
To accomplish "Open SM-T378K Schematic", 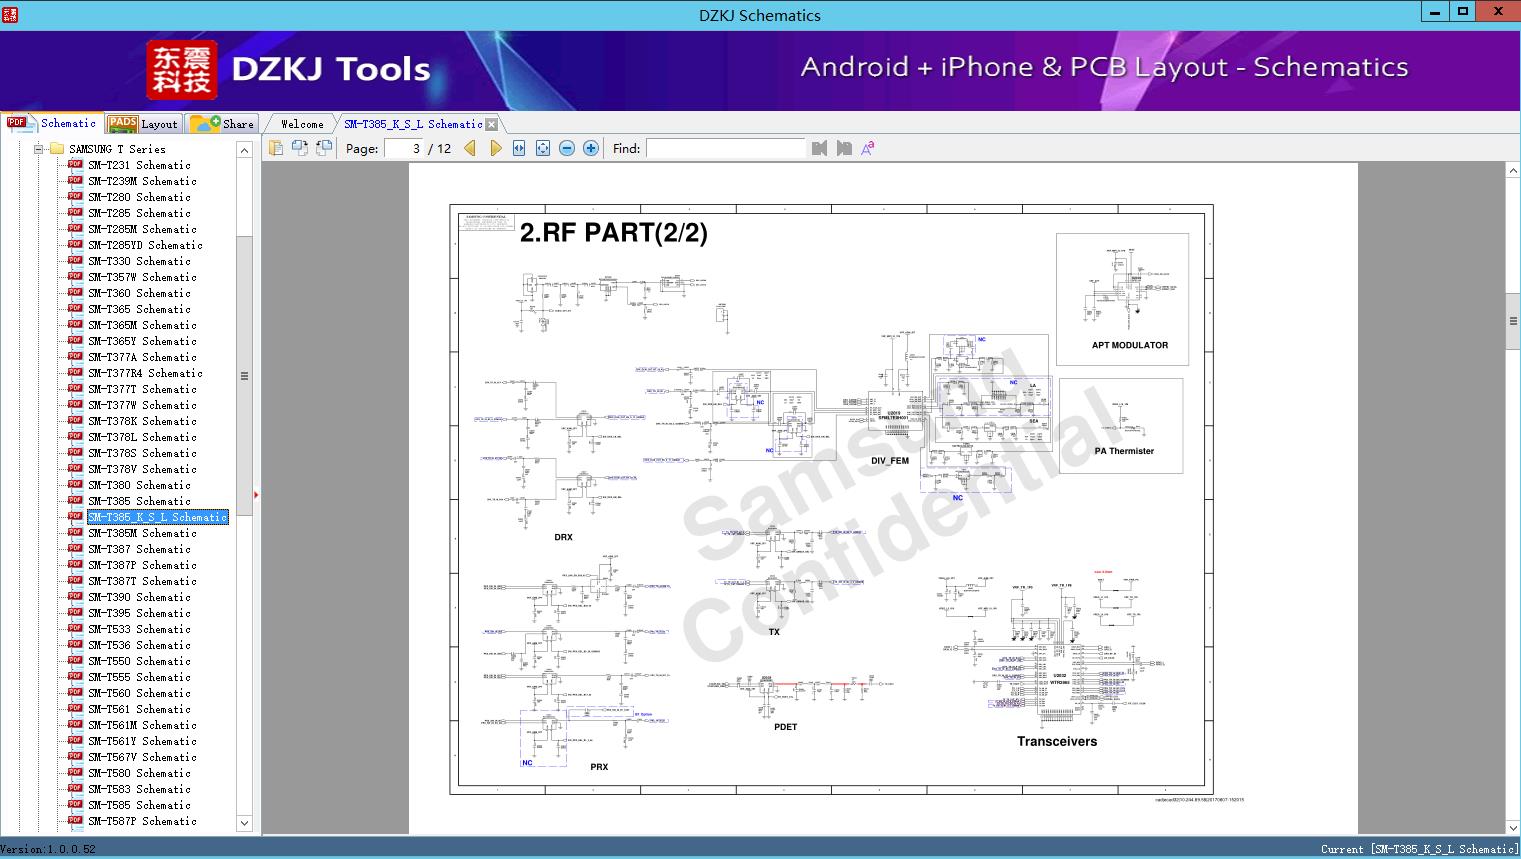I will pos(142,421).
